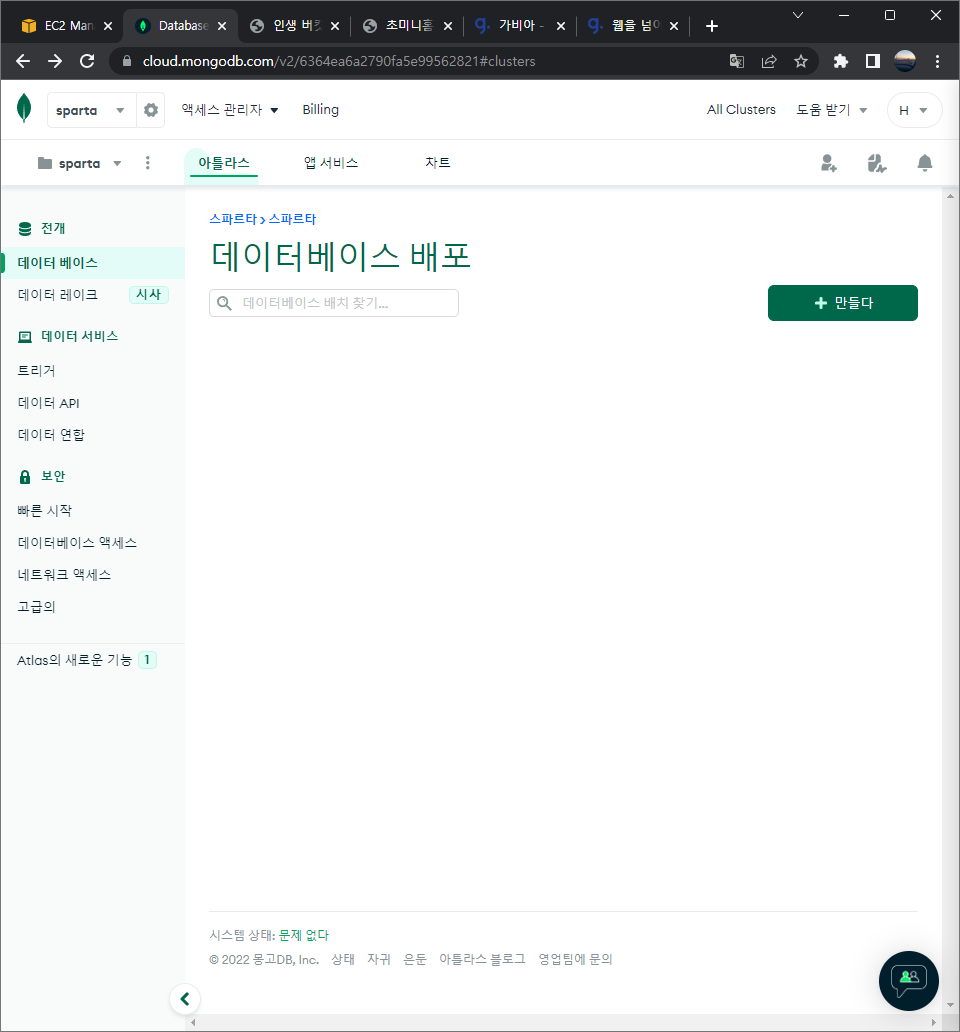Open the notifications bell icon
This screenshot has width=960, height=1032.
click(x=924, y=163)
